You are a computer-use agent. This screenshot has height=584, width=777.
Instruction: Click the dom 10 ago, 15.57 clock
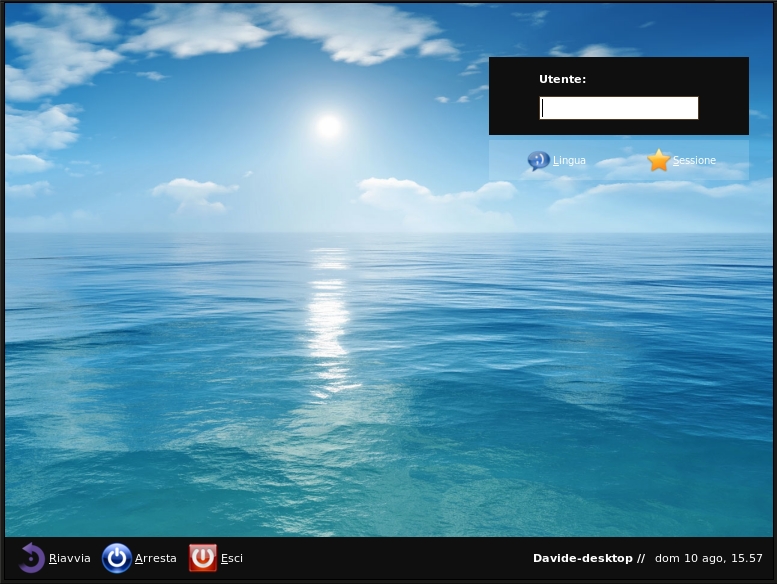pyautogui.click(x=709, y=558)
